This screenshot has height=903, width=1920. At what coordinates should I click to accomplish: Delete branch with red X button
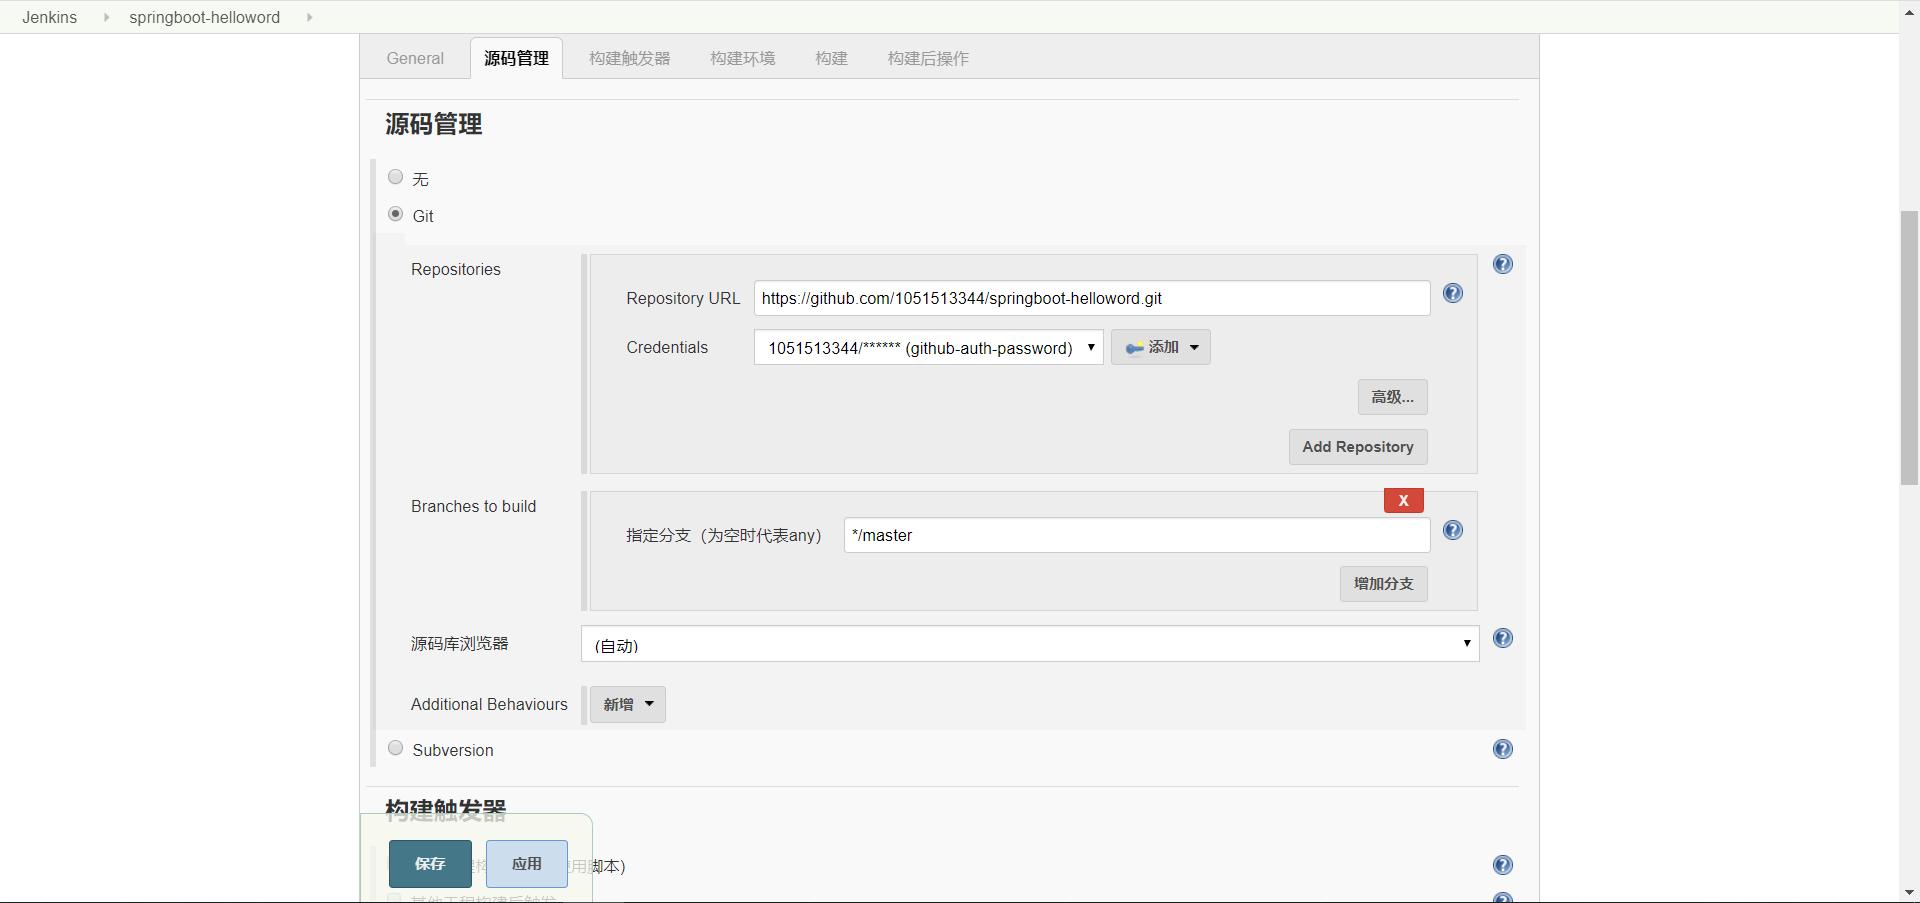(1403, 500)
